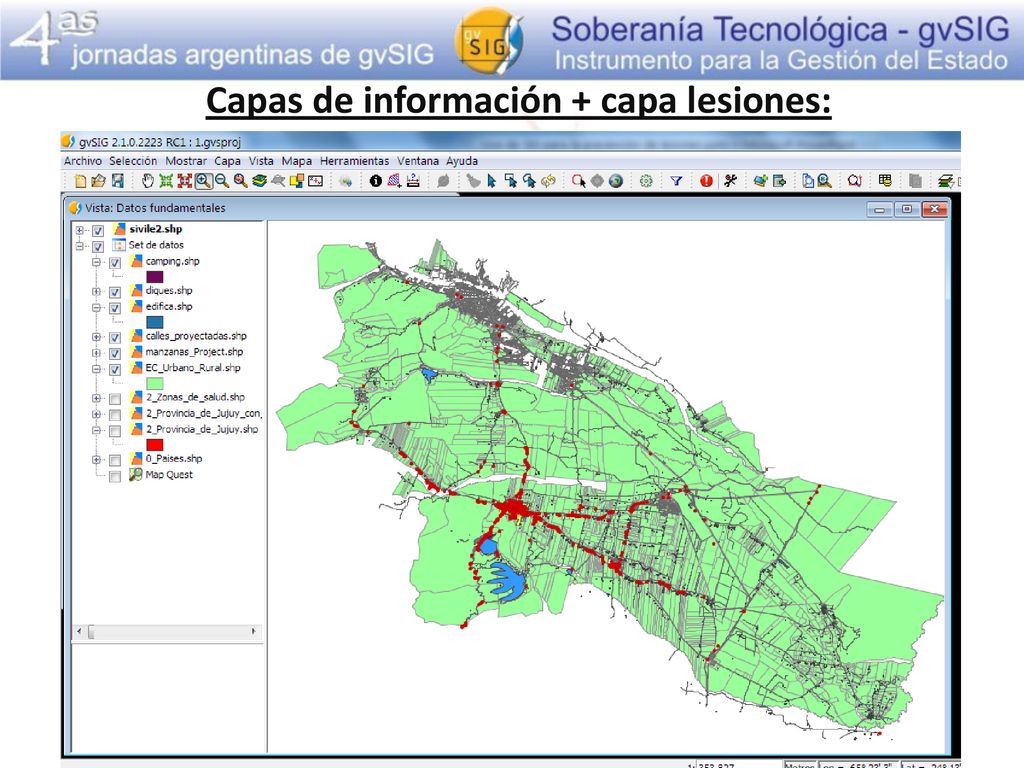1024x768 pixels.
Task: Click the red Zoom to selection icon
Action: point(185,181)
